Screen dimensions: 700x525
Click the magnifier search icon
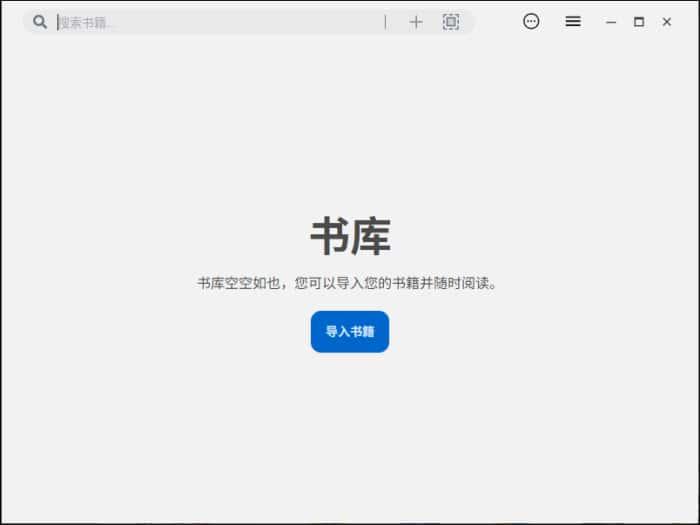(40, 22)
